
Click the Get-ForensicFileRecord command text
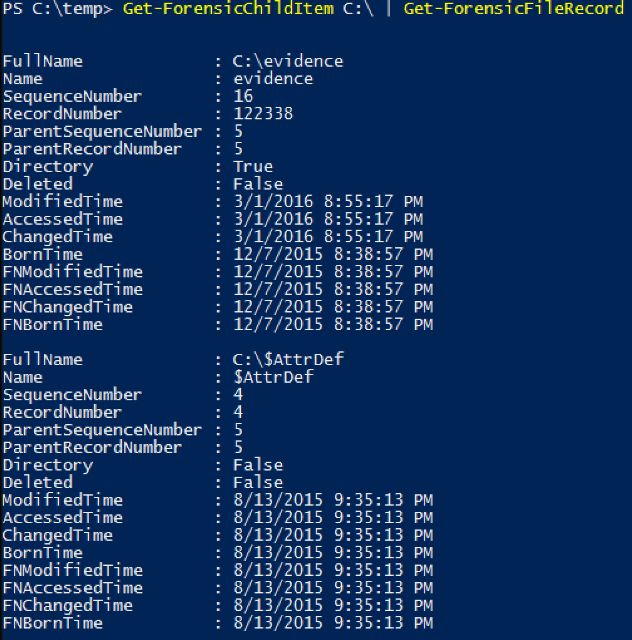point(514,9)
